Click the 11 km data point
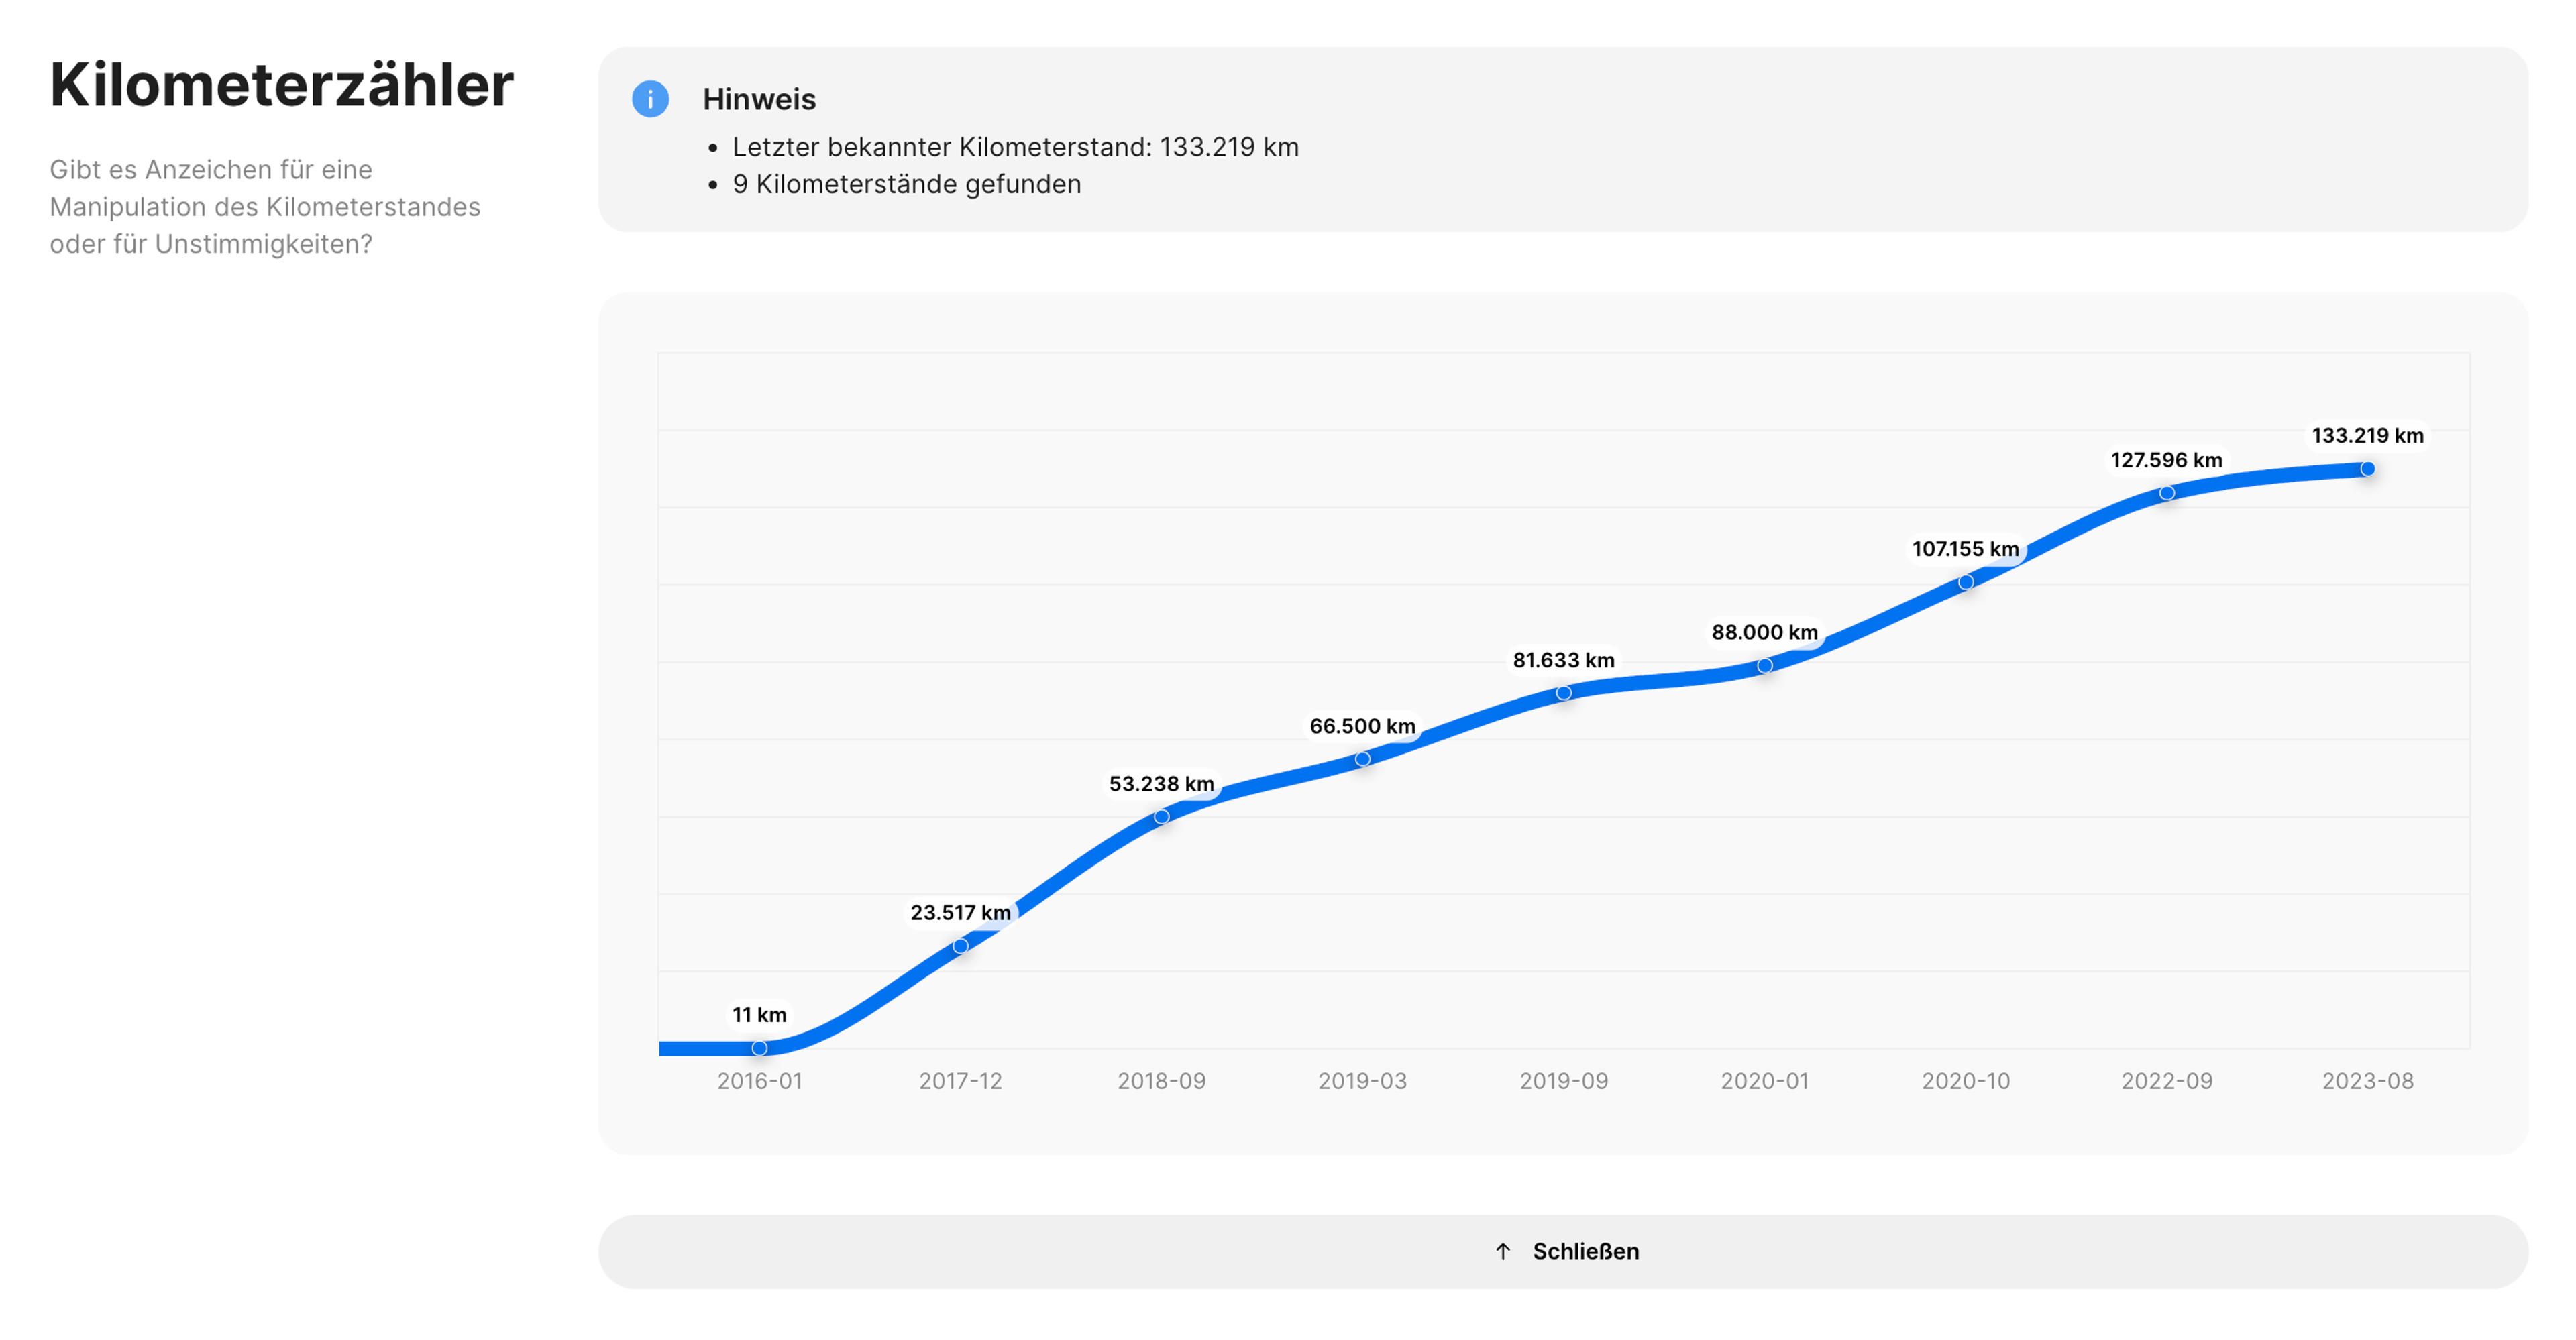 760,1048
